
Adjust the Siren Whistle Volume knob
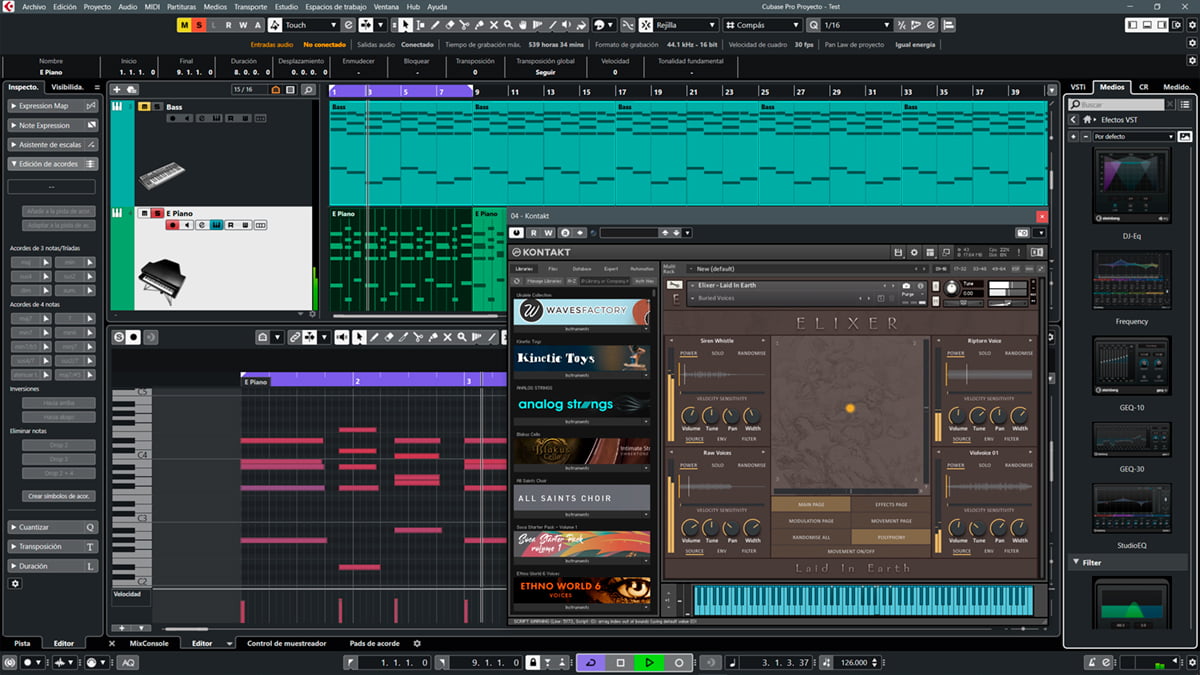(691, 415)
